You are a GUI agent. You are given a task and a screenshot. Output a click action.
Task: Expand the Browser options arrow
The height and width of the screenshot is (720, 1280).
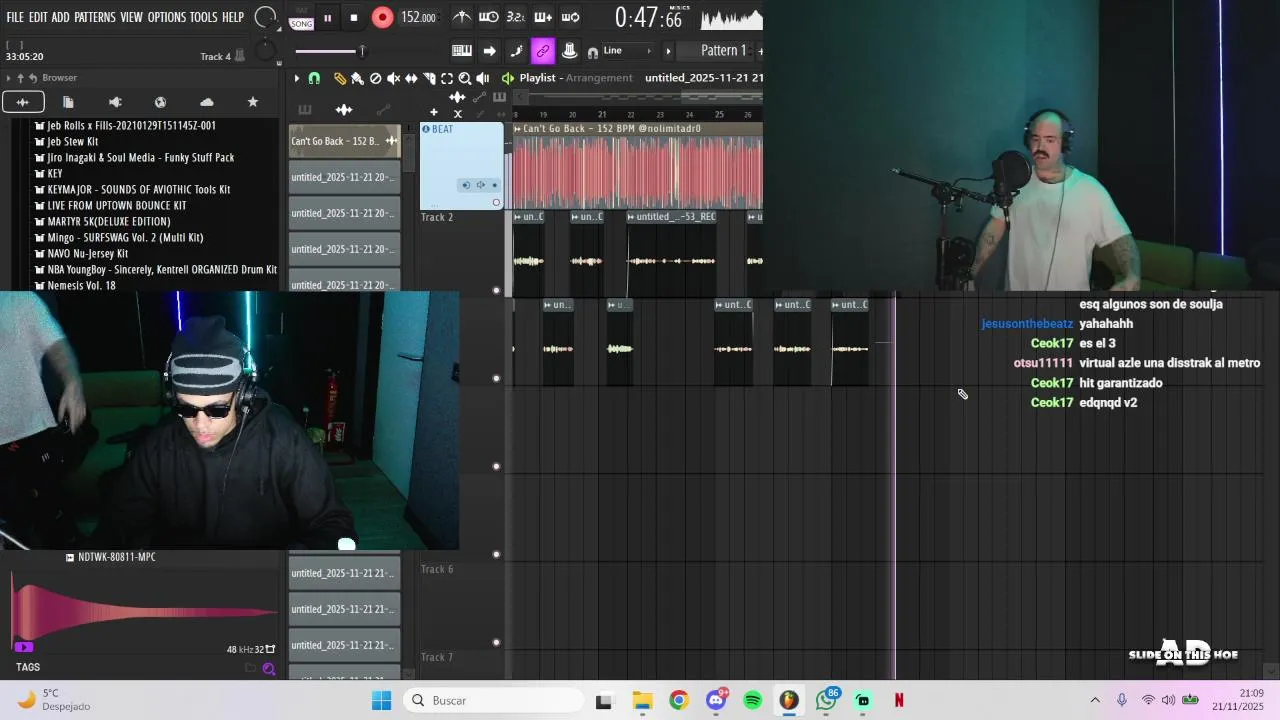tap(8, 78)
